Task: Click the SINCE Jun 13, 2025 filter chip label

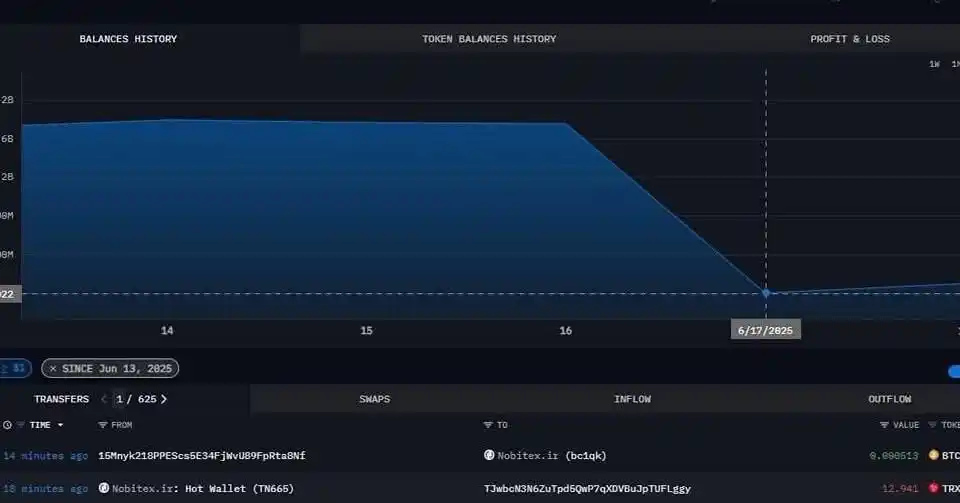Action: pyautogui.click(x=117, y=368)
